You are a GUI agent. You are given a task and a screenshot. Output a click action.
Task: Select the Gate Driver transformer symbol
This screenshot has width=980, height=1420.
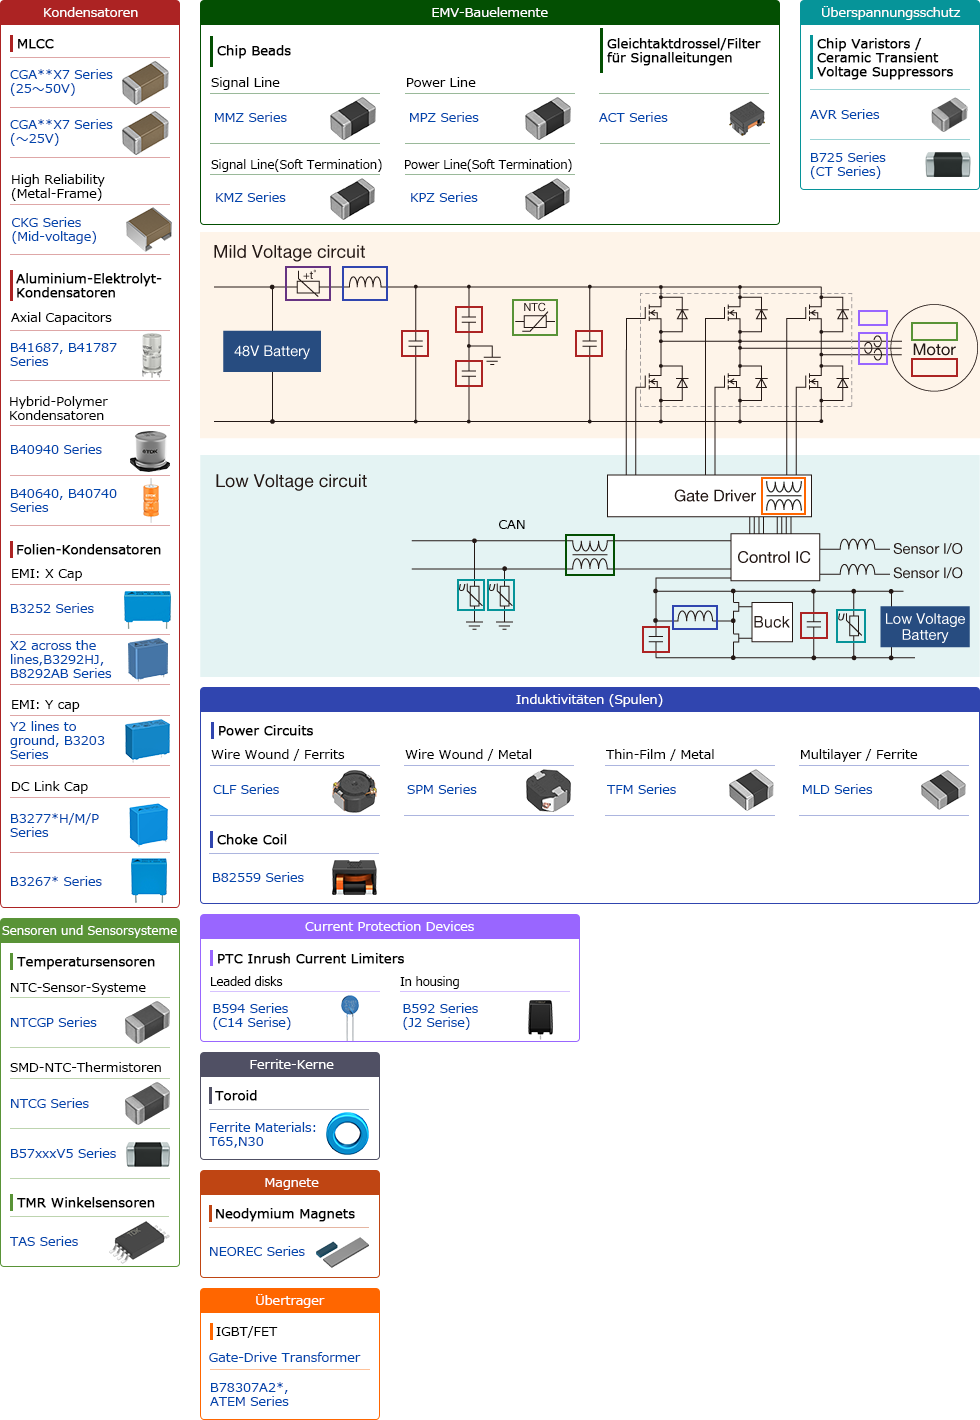783,496
